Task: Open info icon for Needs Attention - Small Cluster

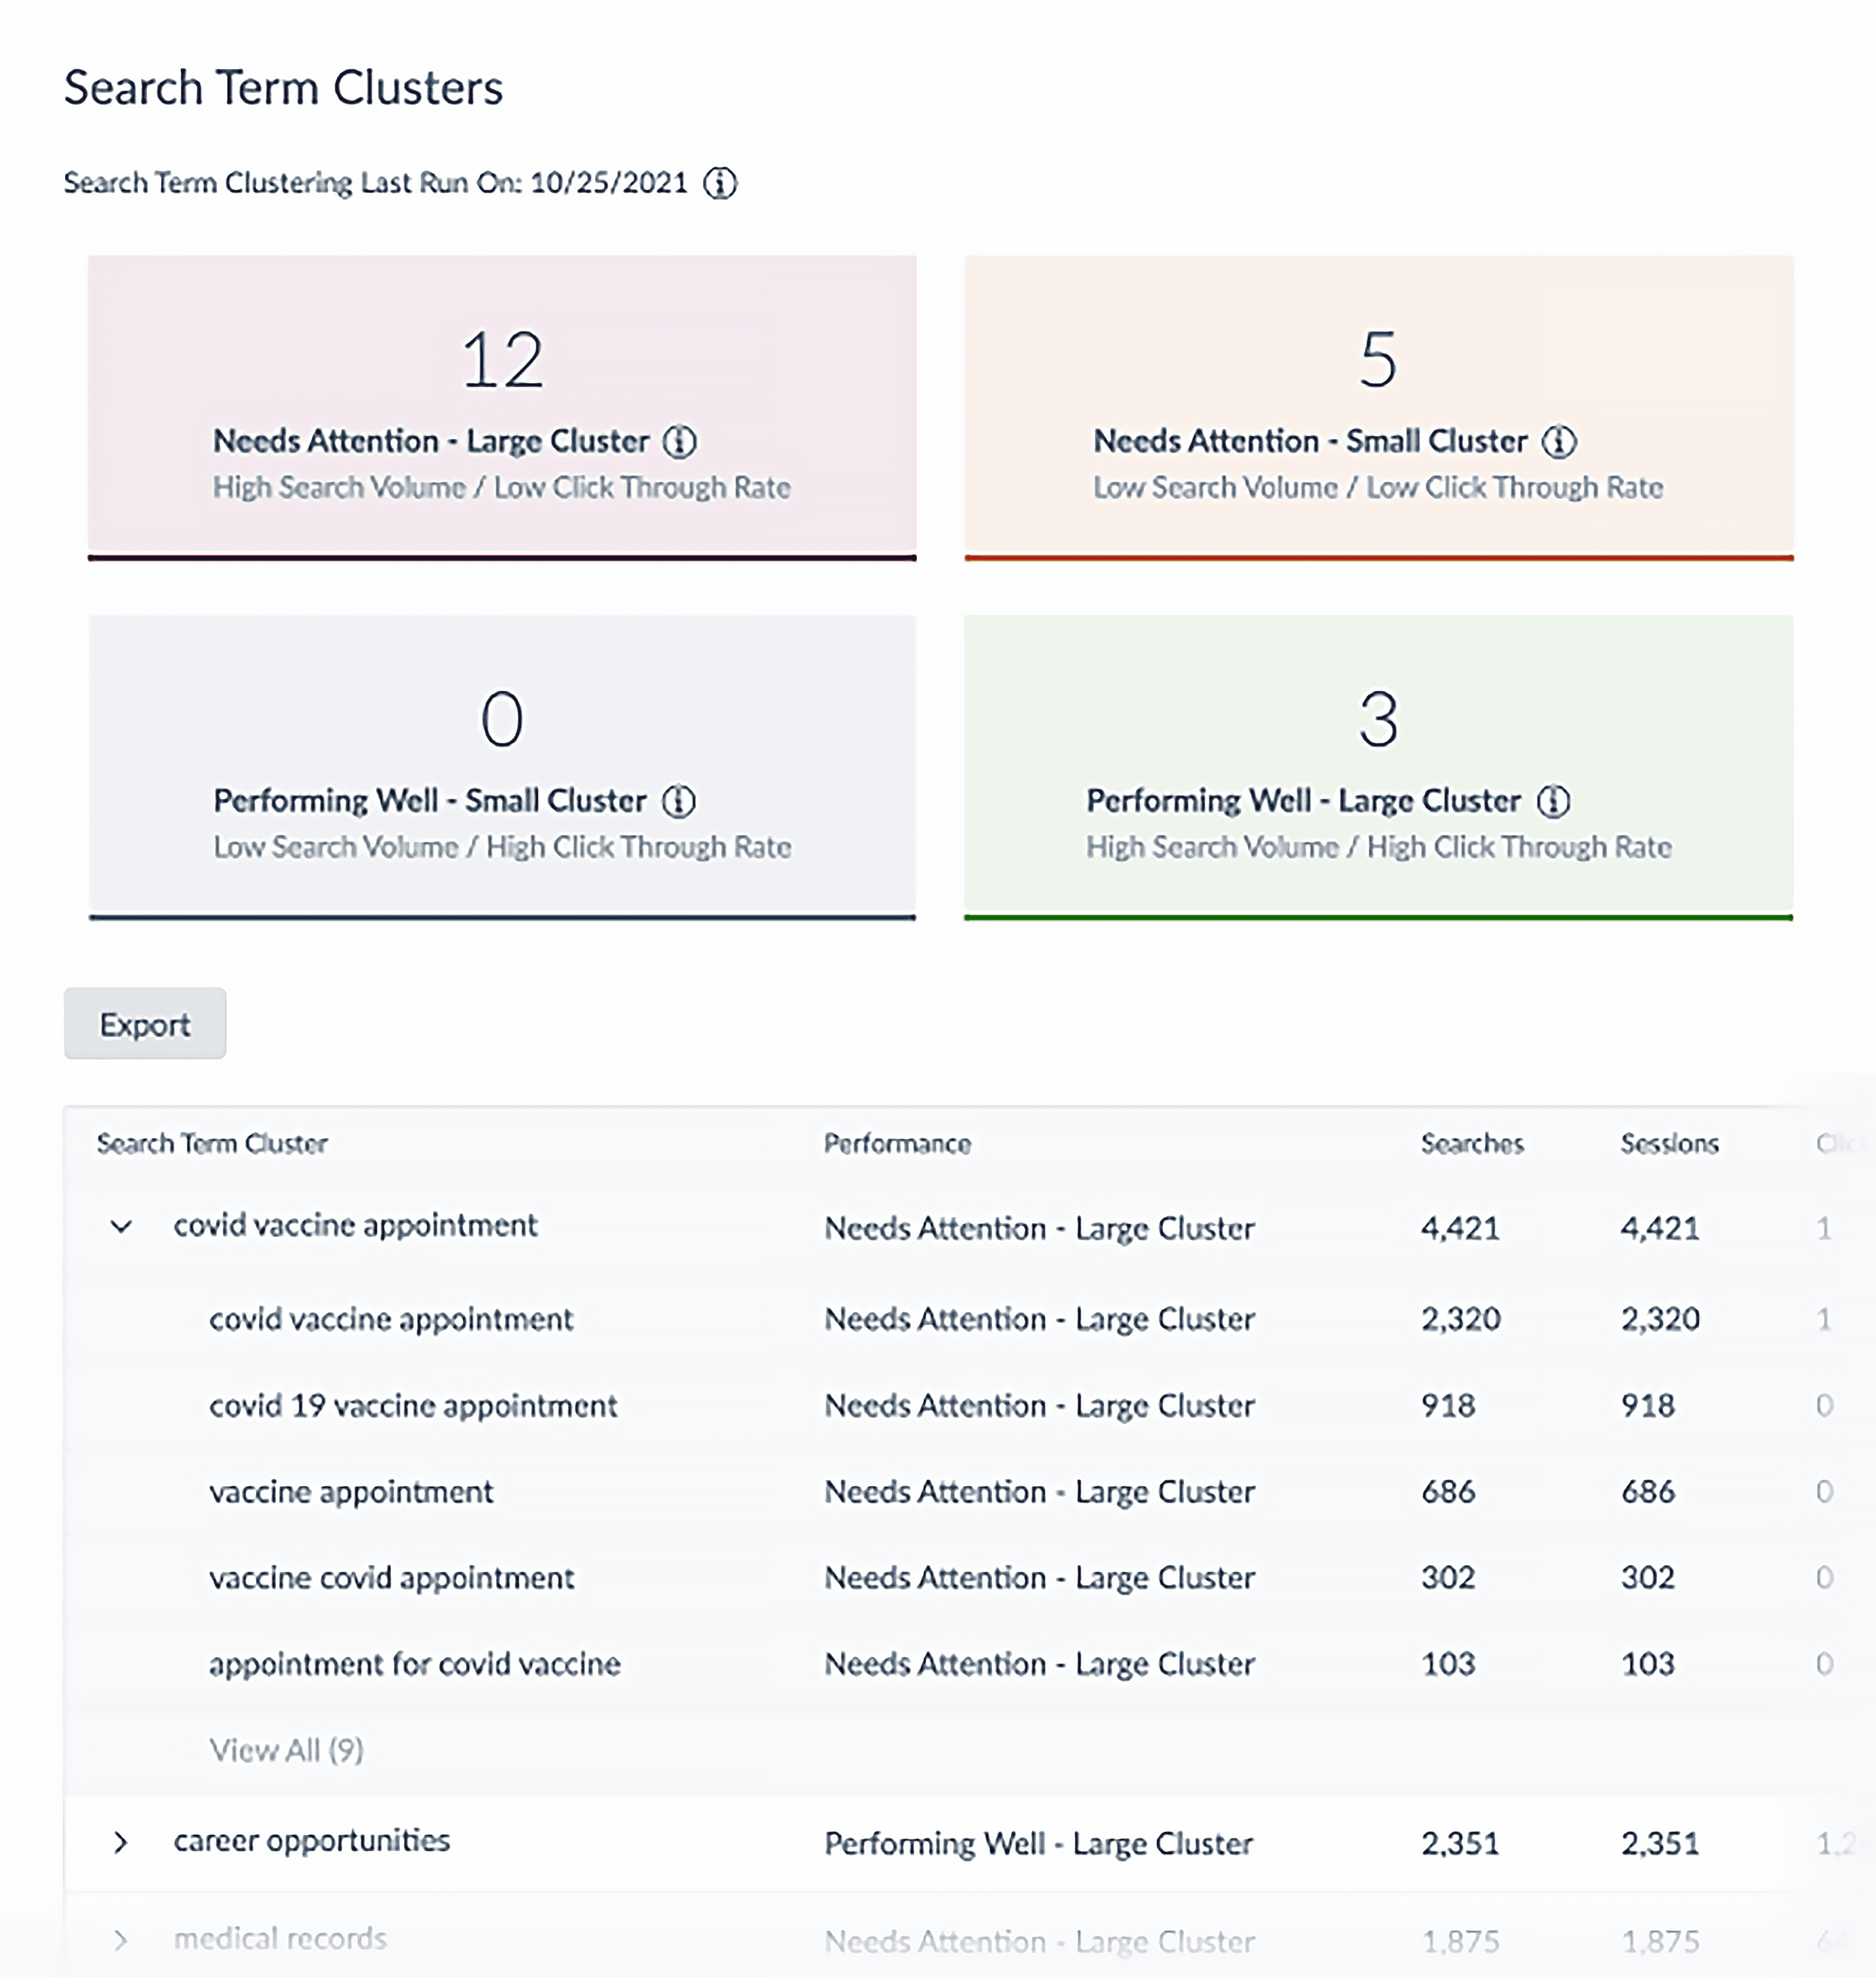Action: 1558,441
